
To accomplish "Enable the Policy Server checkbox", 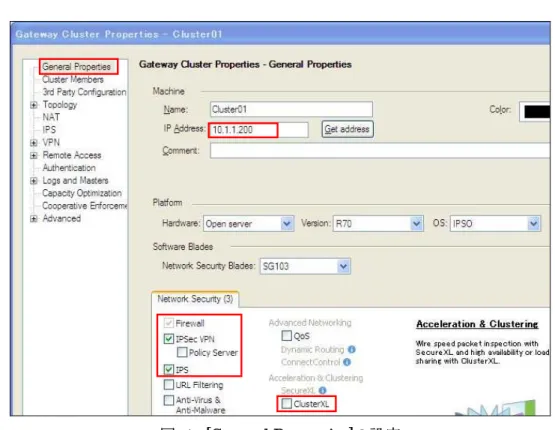I will (x=182, y=352).
